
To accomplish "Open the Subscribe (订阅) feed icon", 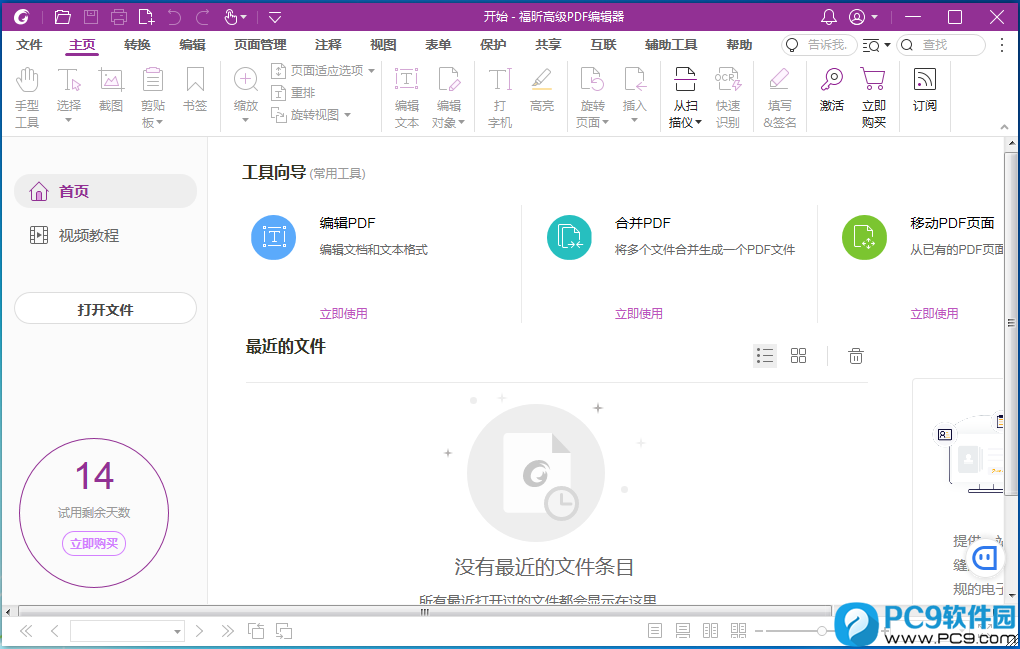I will [924, 79].
